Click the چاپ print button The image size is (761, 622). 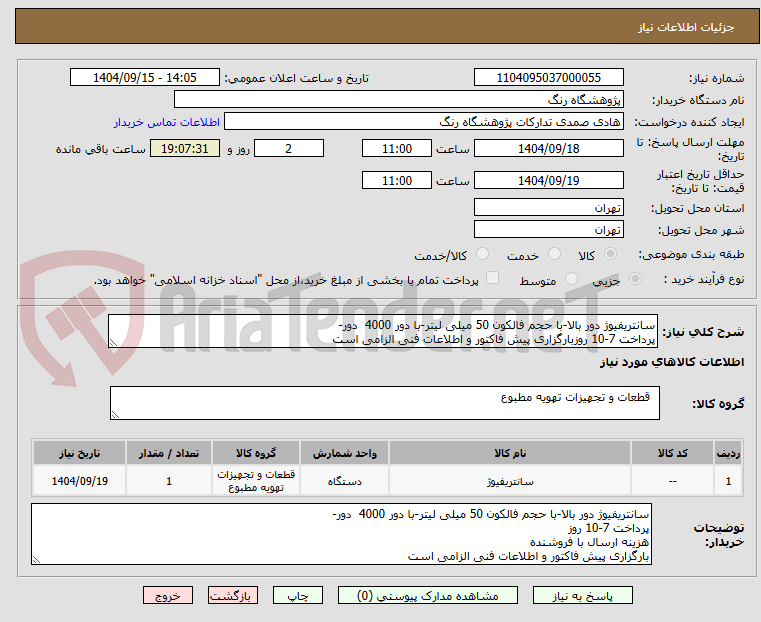(298, 595)
